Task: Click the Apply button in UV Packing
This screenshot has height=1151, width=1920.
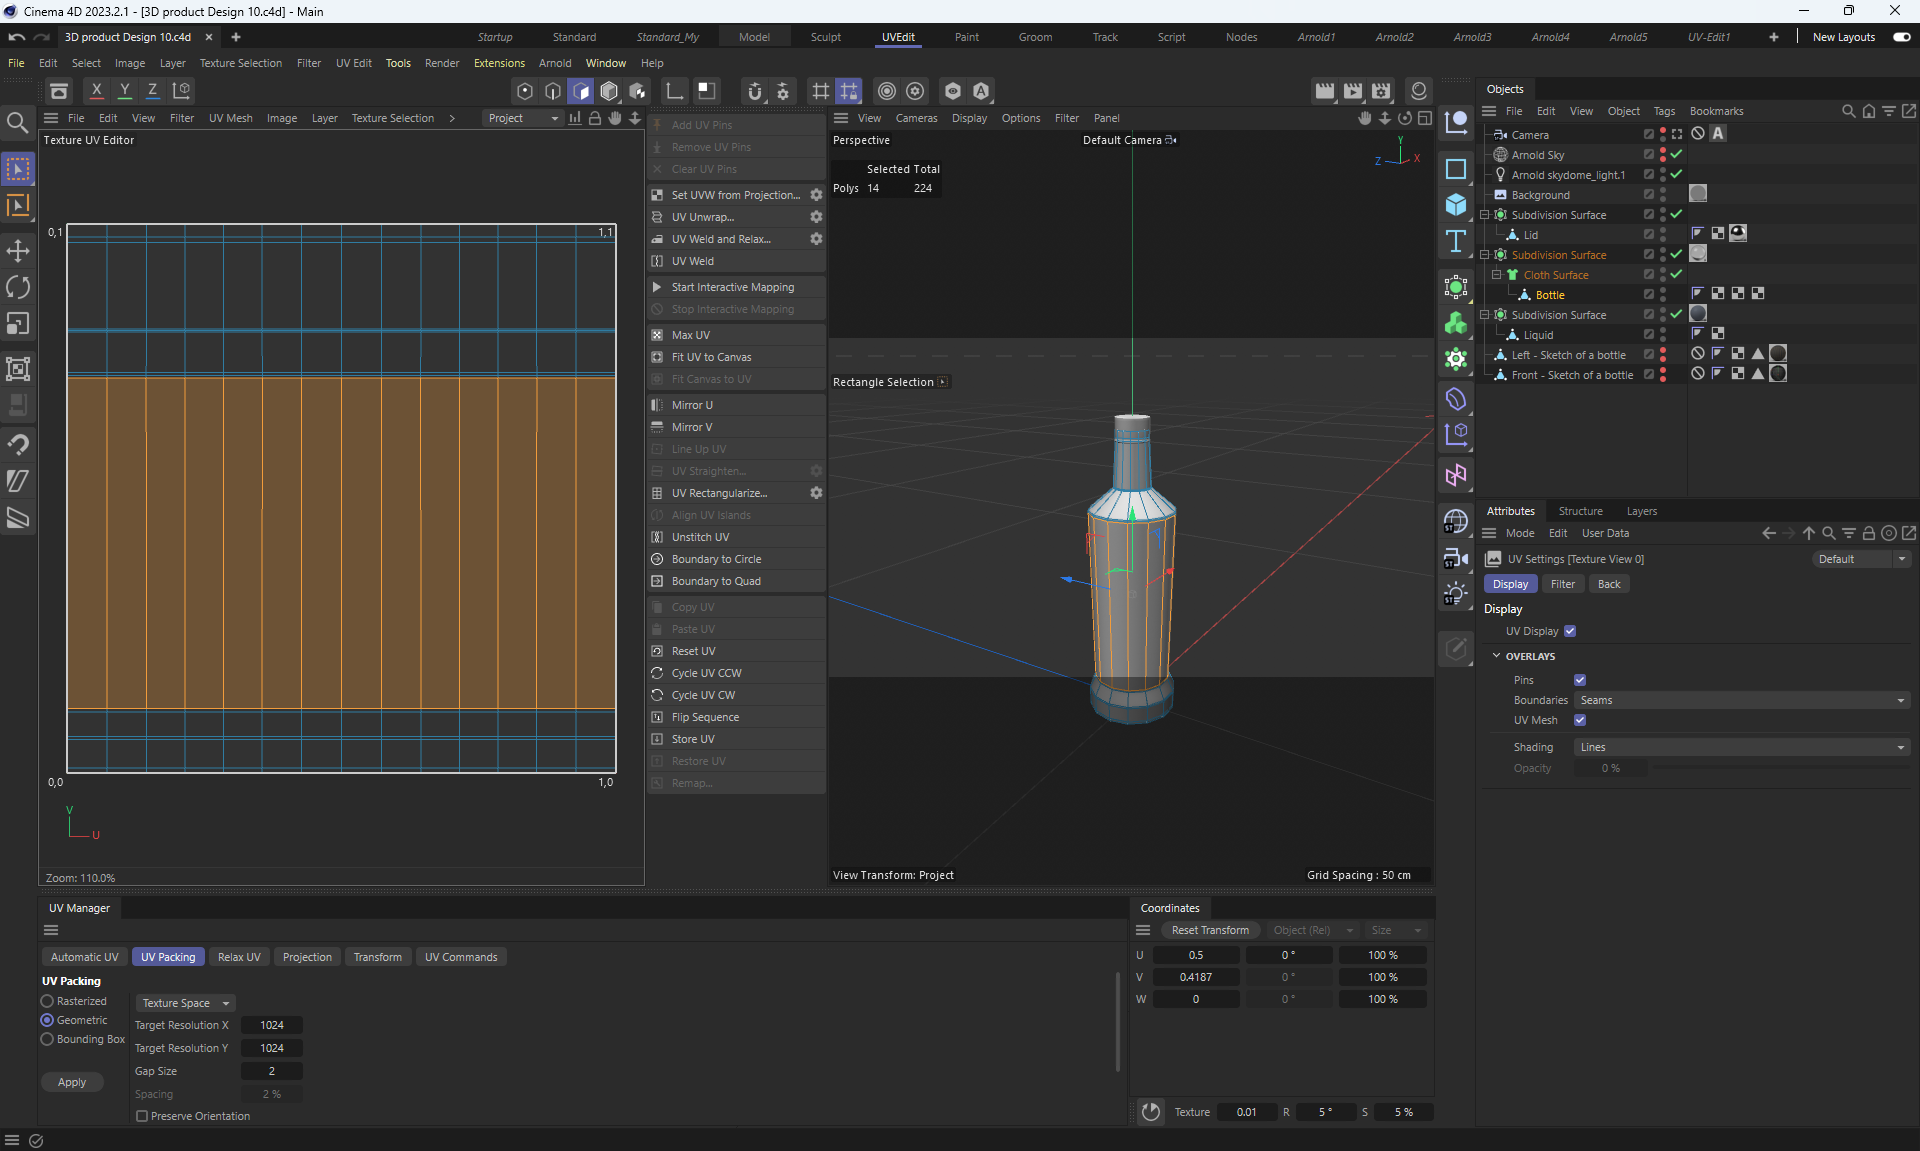Action: (x=72, y=1082)
